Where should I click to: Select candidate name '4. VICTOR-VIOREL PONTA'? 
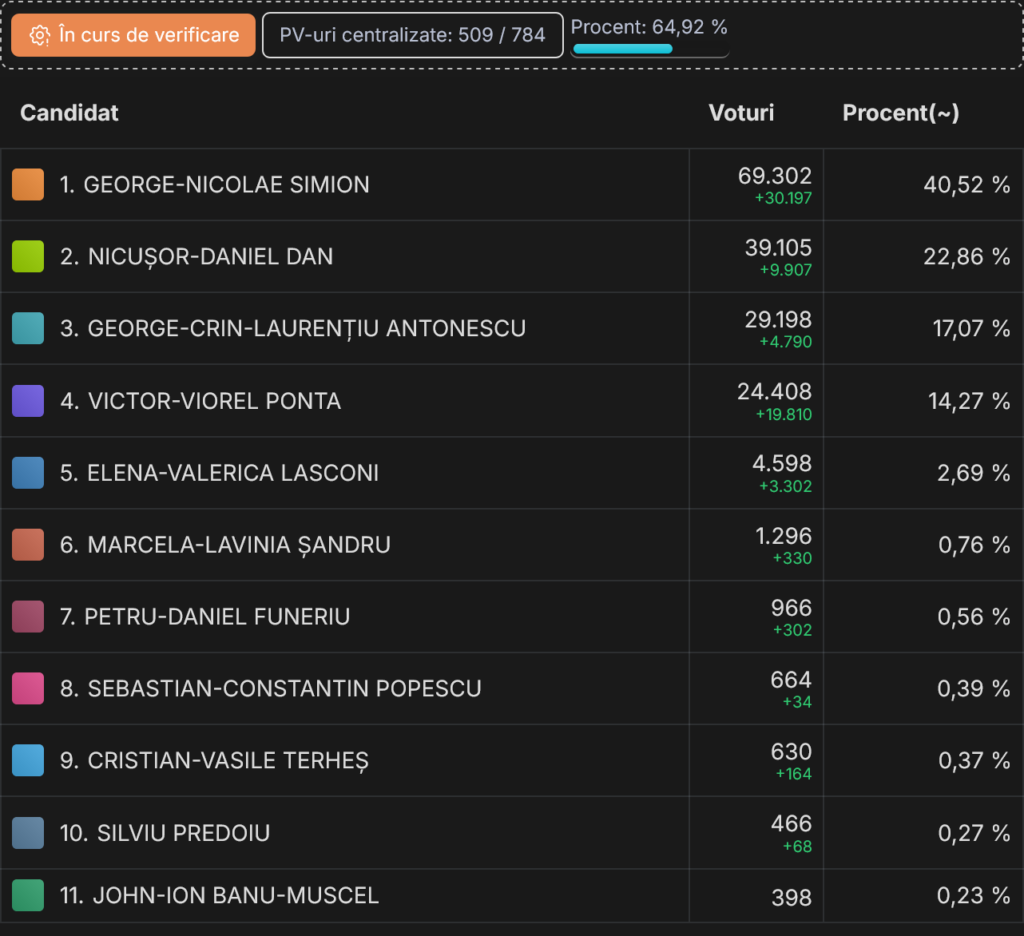coord(200,401)
